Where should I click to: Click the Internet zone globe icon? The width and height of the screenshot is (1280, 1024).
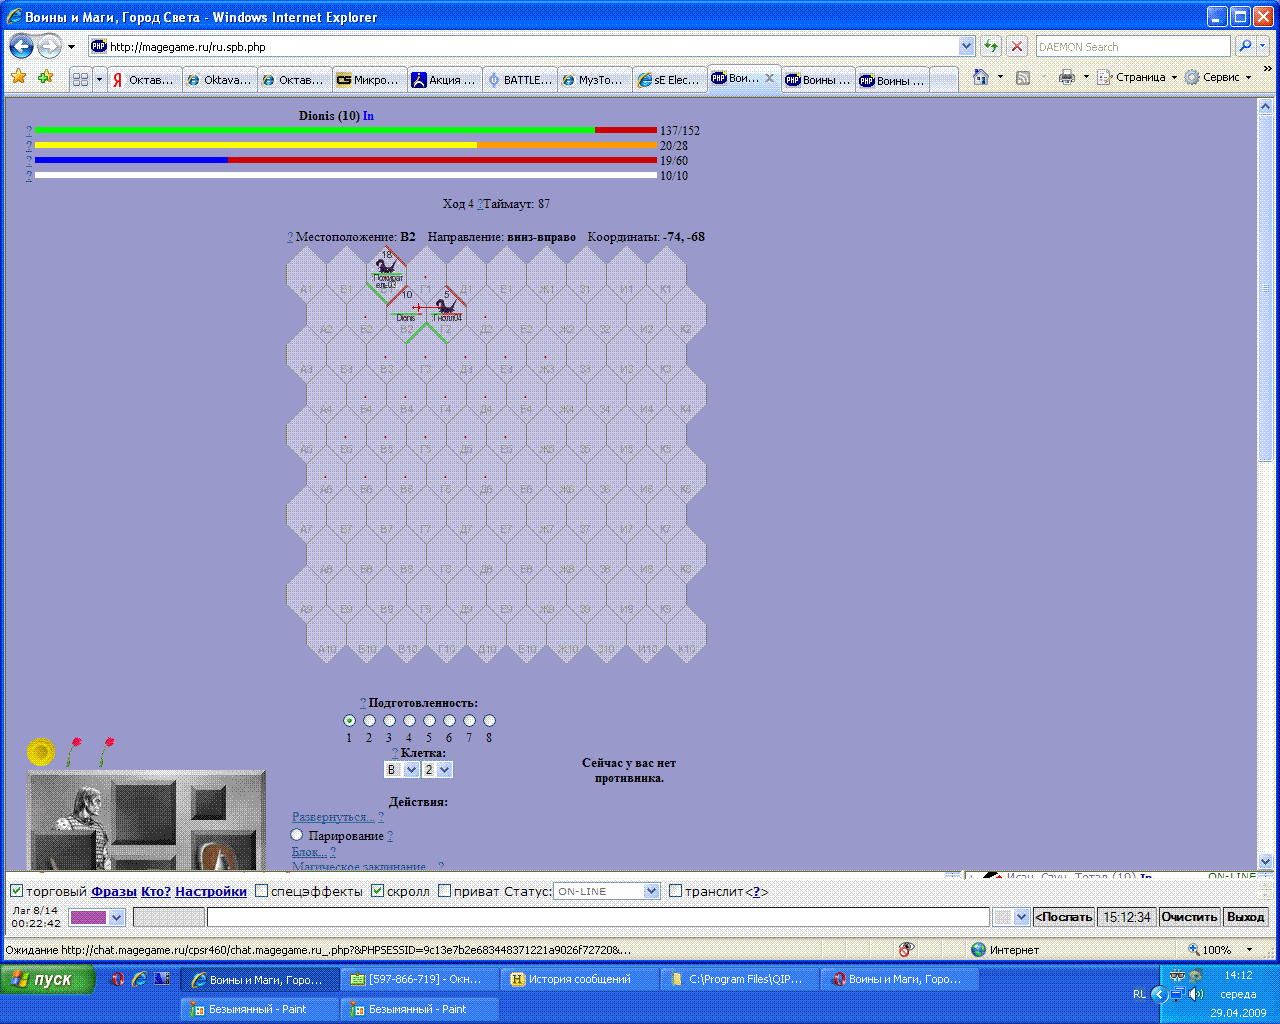[x=978, y=949]
